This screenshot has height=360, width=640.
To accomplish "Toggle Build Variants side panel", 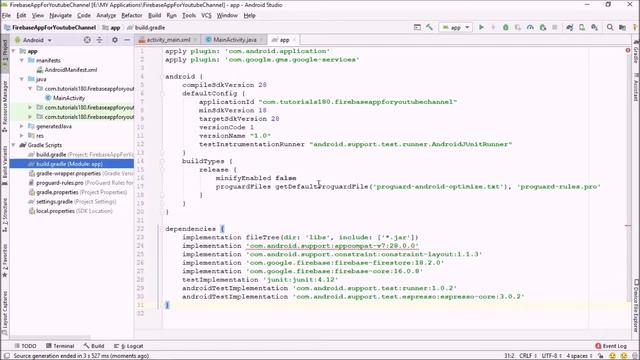I will [4, 166].
